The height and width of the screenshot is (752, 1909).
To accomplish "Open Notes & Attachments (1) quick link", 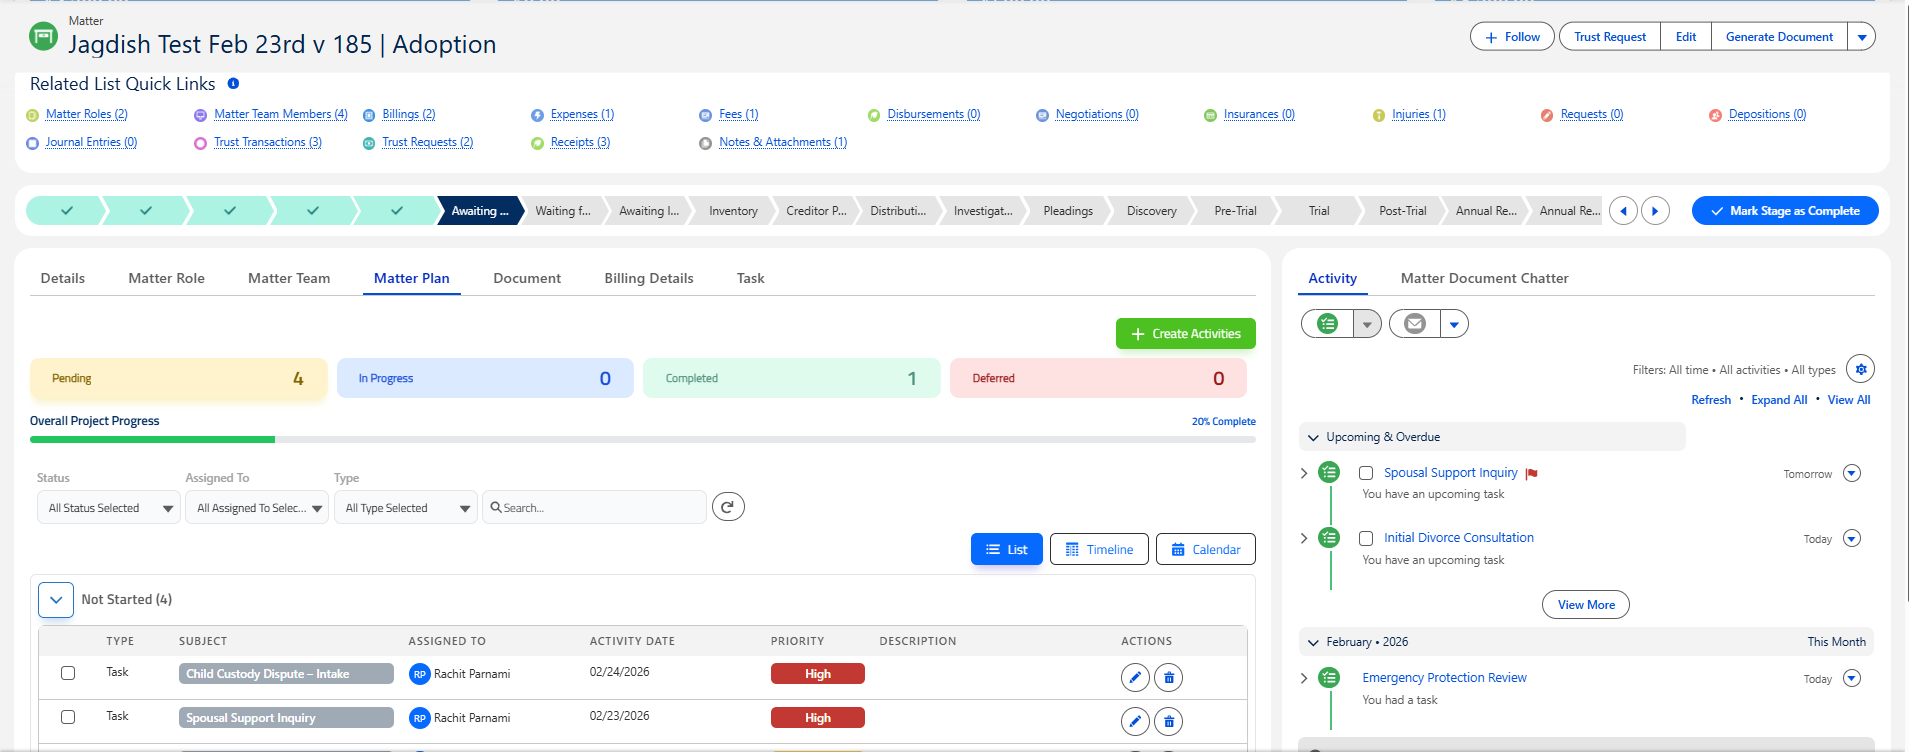I will click(783, 142).
